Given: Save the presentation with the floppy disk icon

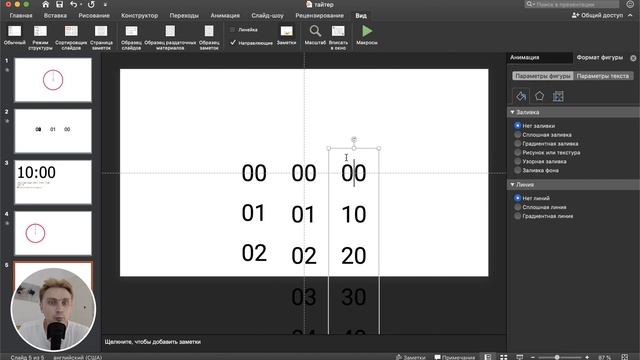Looking at the screenshot, I should [x=59, y=4].
